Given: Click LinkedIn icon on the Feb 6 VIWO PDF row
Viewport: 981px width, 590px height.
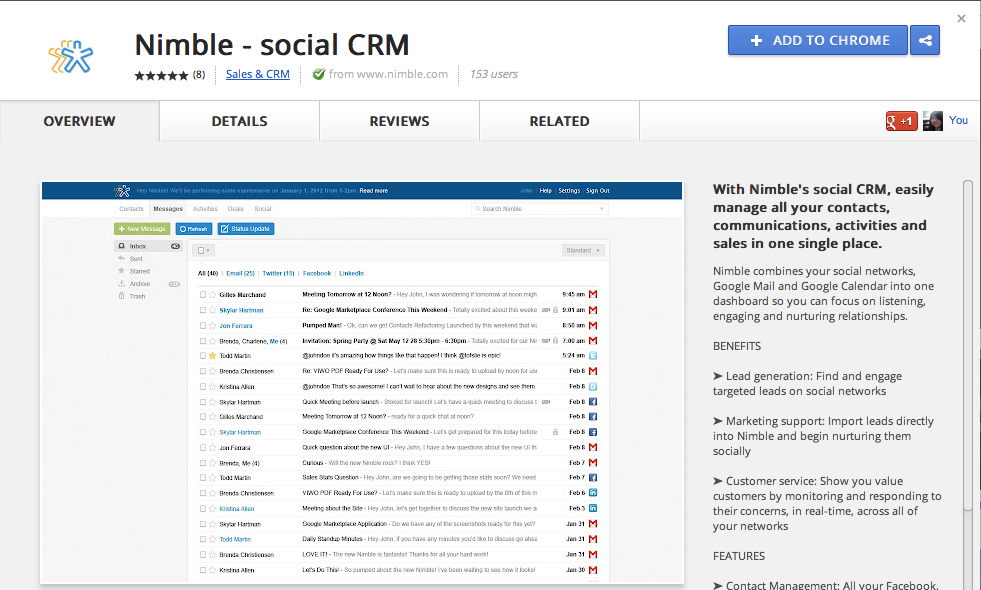Looking at the screenshot, I should point(593,493).
